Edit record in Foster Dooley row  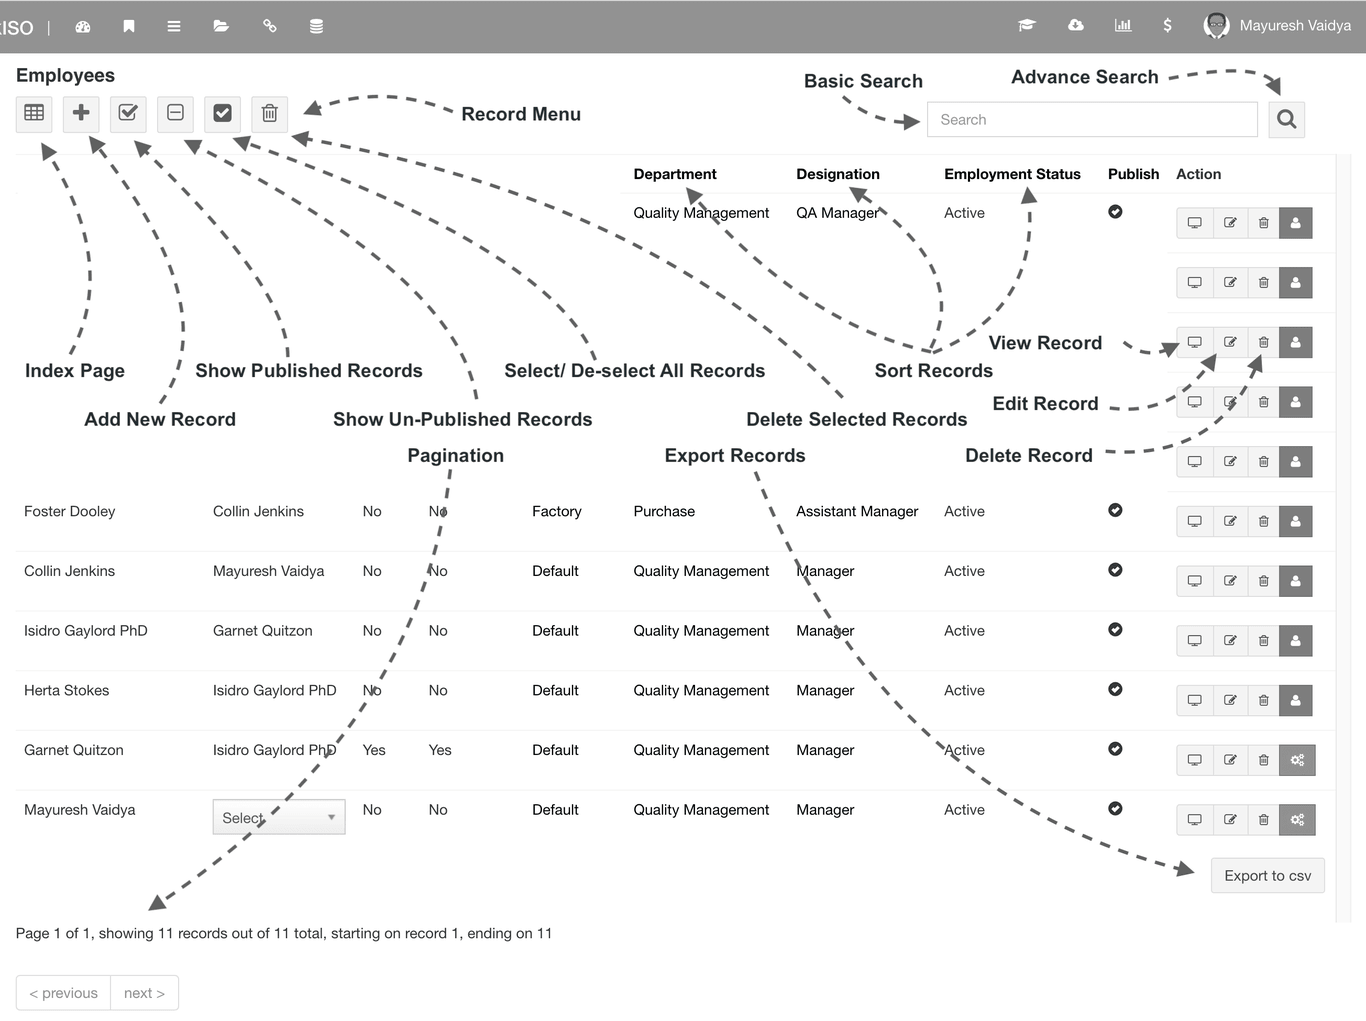[x=1230, y=521]
